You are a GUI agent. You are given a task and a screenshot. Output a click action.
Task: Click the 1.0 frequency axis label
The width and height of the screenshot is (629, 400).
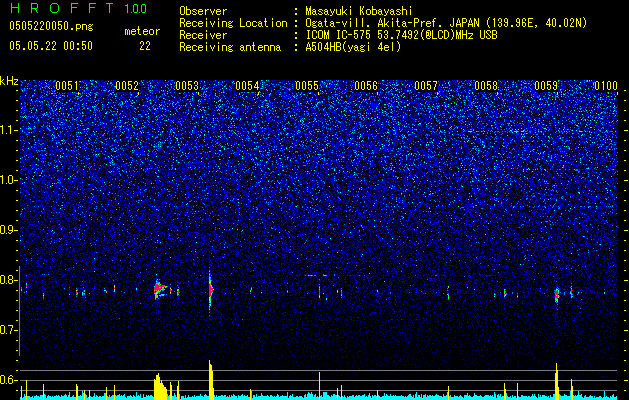(x=9, y=180)
